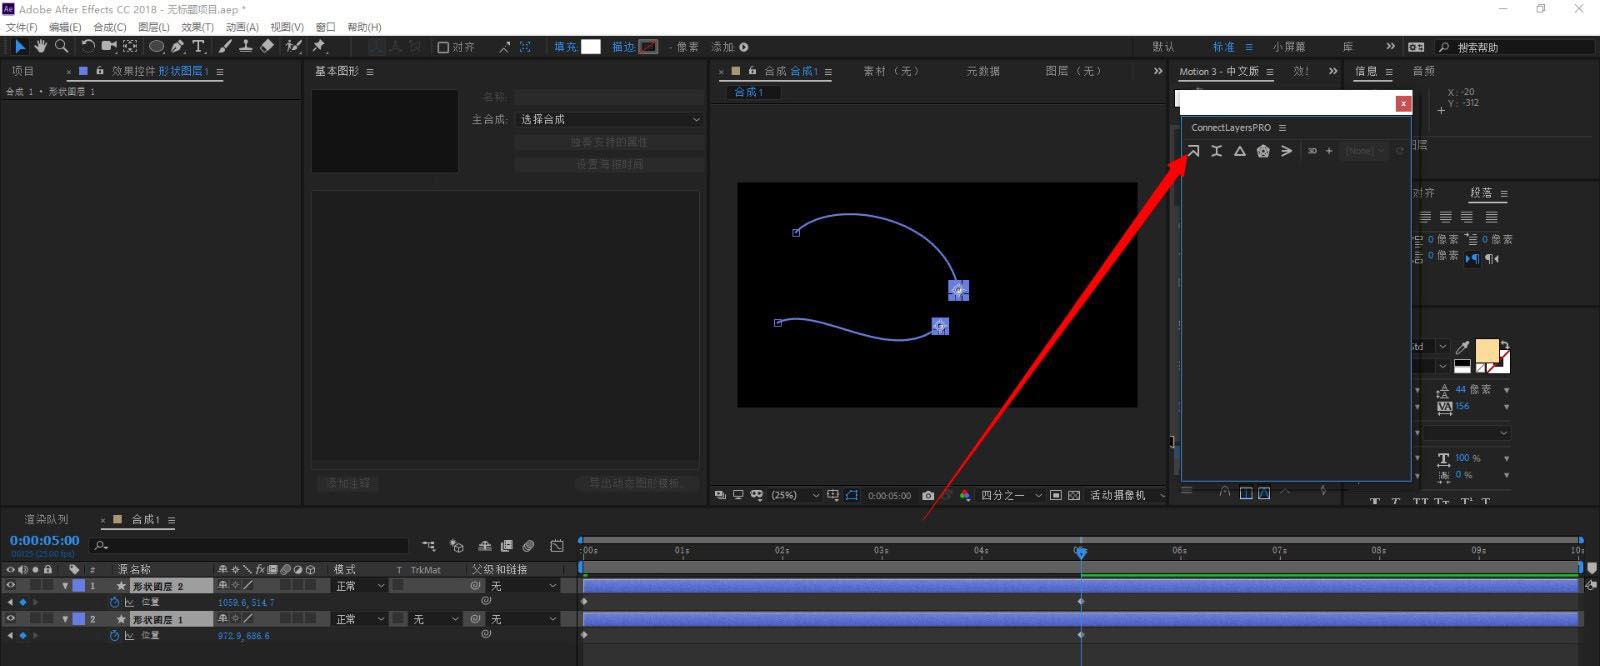Select the Eraser tool

pyautogui.click(x=267, y=46)
